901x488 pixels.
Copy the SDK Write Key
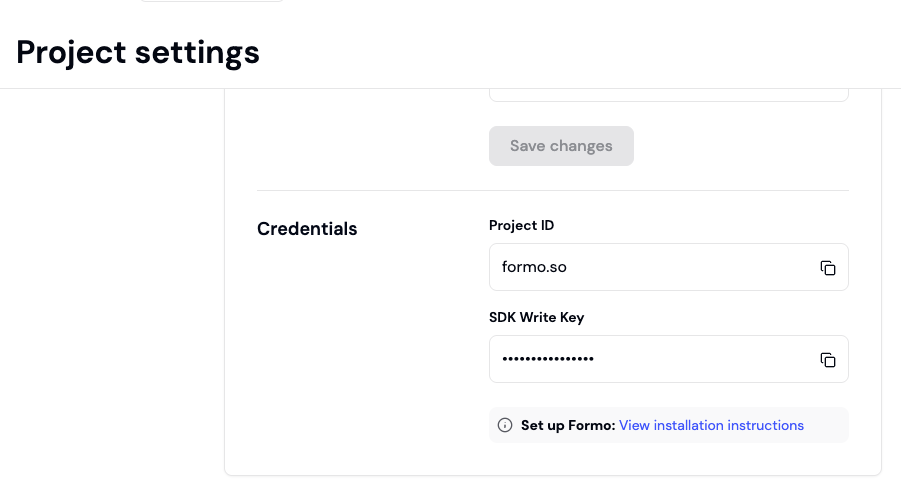(x=827, y=360)
